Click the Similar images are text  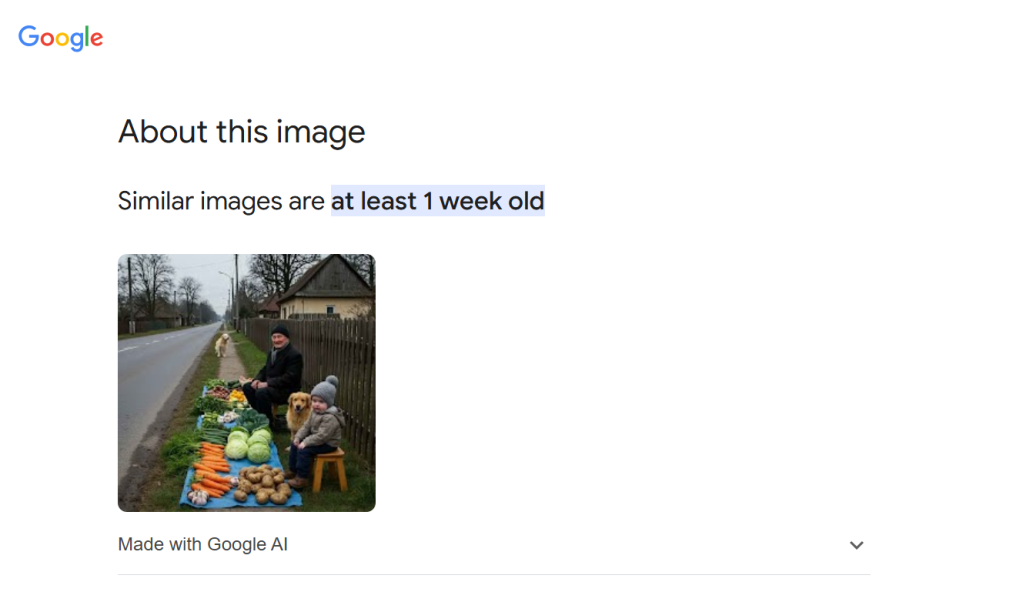[x=221, y=201]
